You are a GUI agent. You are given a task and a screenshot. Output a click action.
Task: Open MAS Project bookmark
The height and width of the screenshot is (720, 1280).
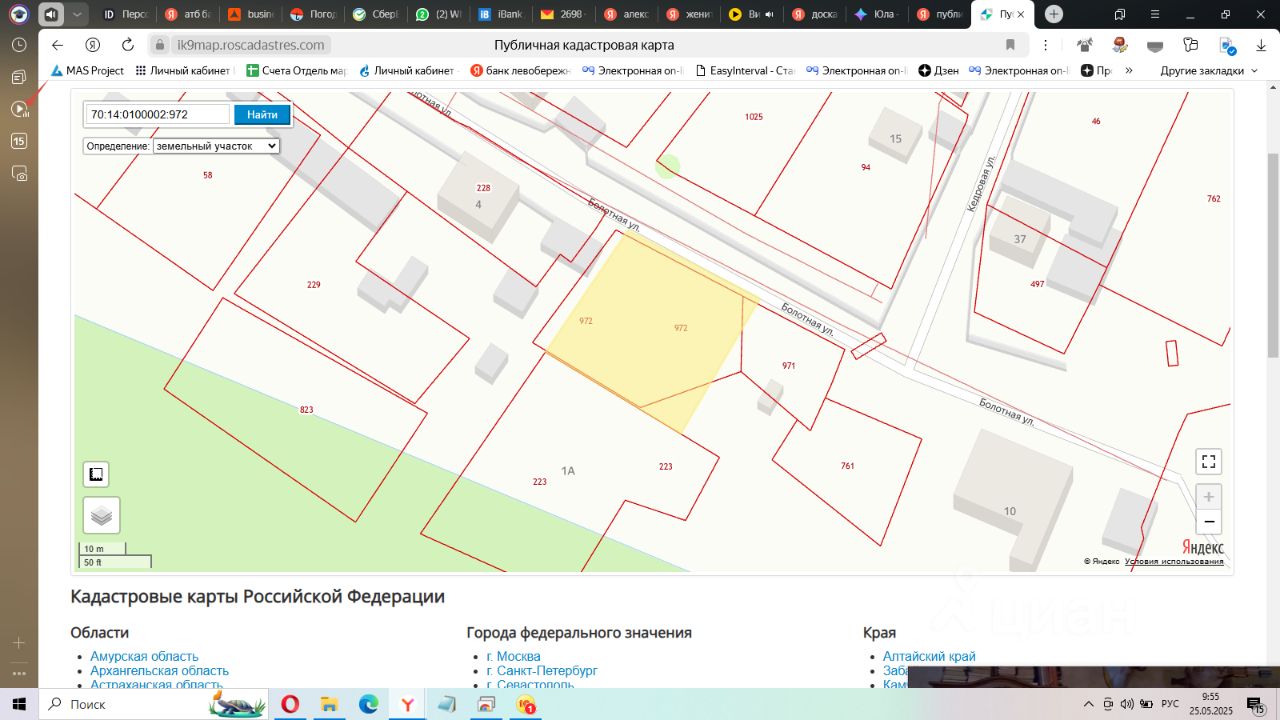click(88, 71)
